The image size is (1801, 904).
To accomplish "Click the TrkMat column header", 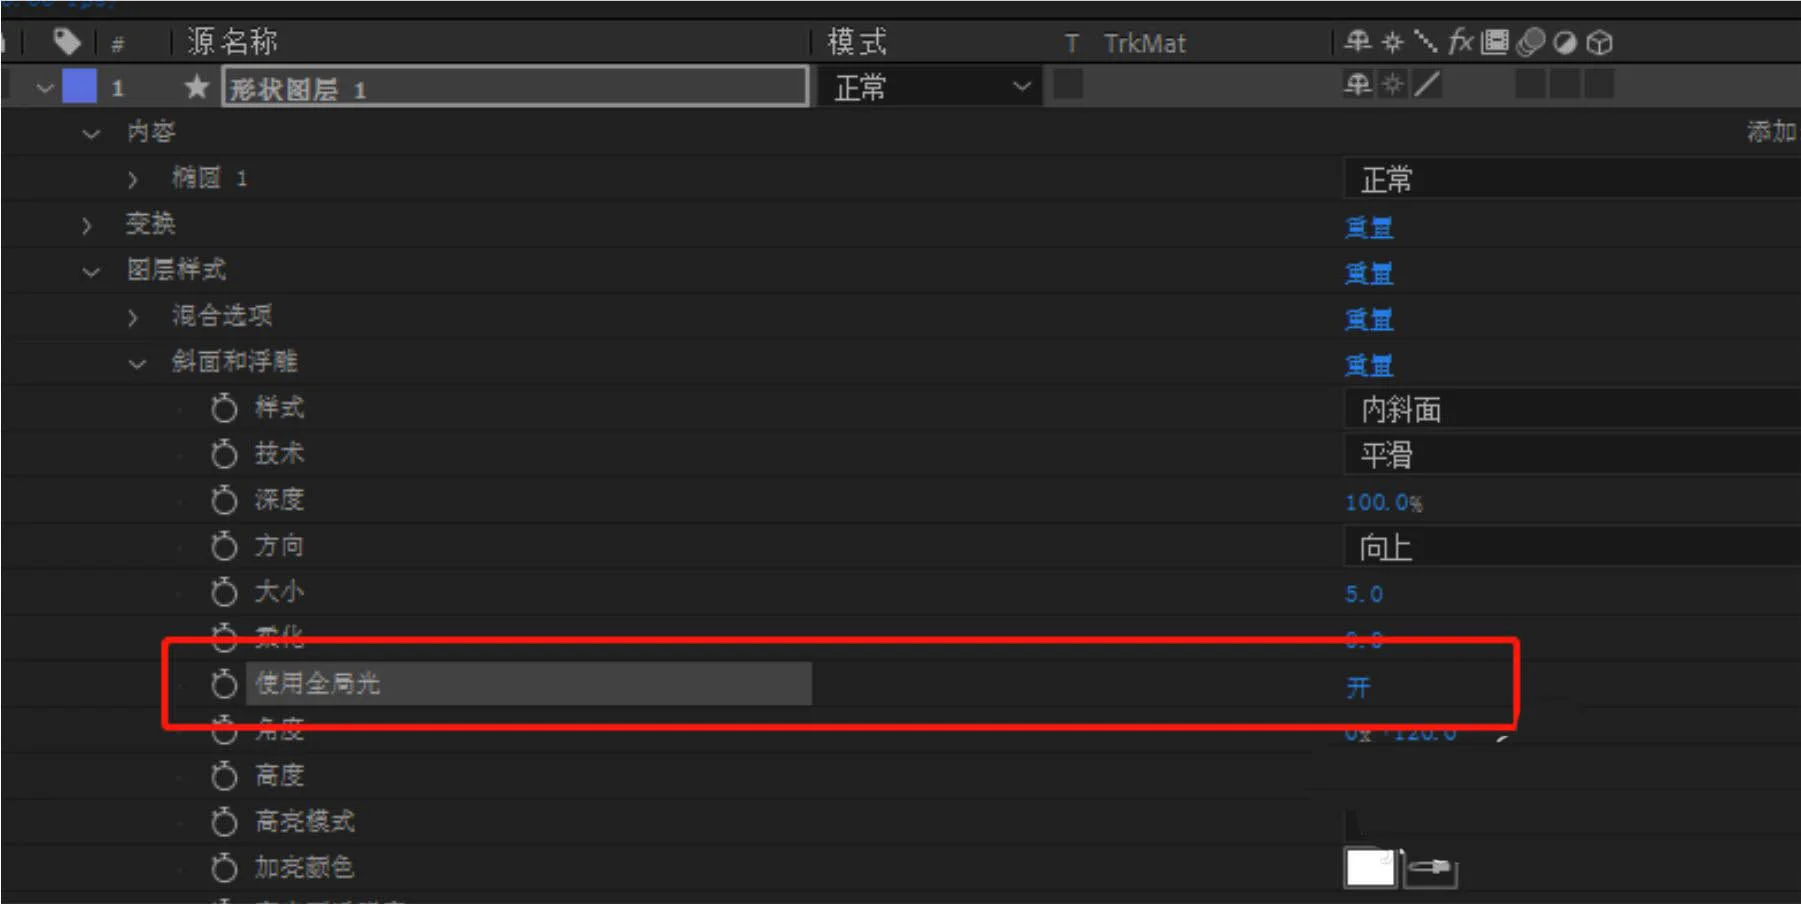I will [1145, 43].
